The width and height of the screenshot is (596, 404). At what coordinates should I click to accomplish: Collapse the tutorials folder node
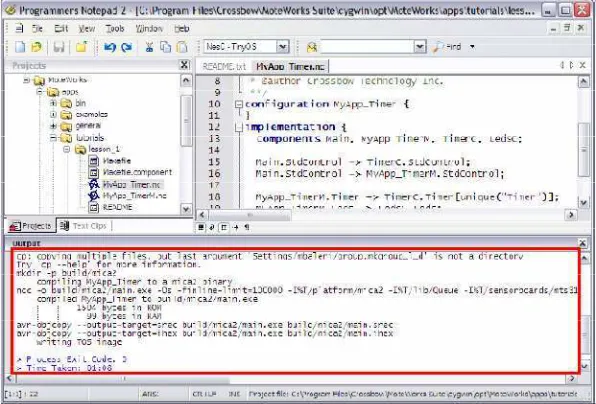click(x=53, y=138)
